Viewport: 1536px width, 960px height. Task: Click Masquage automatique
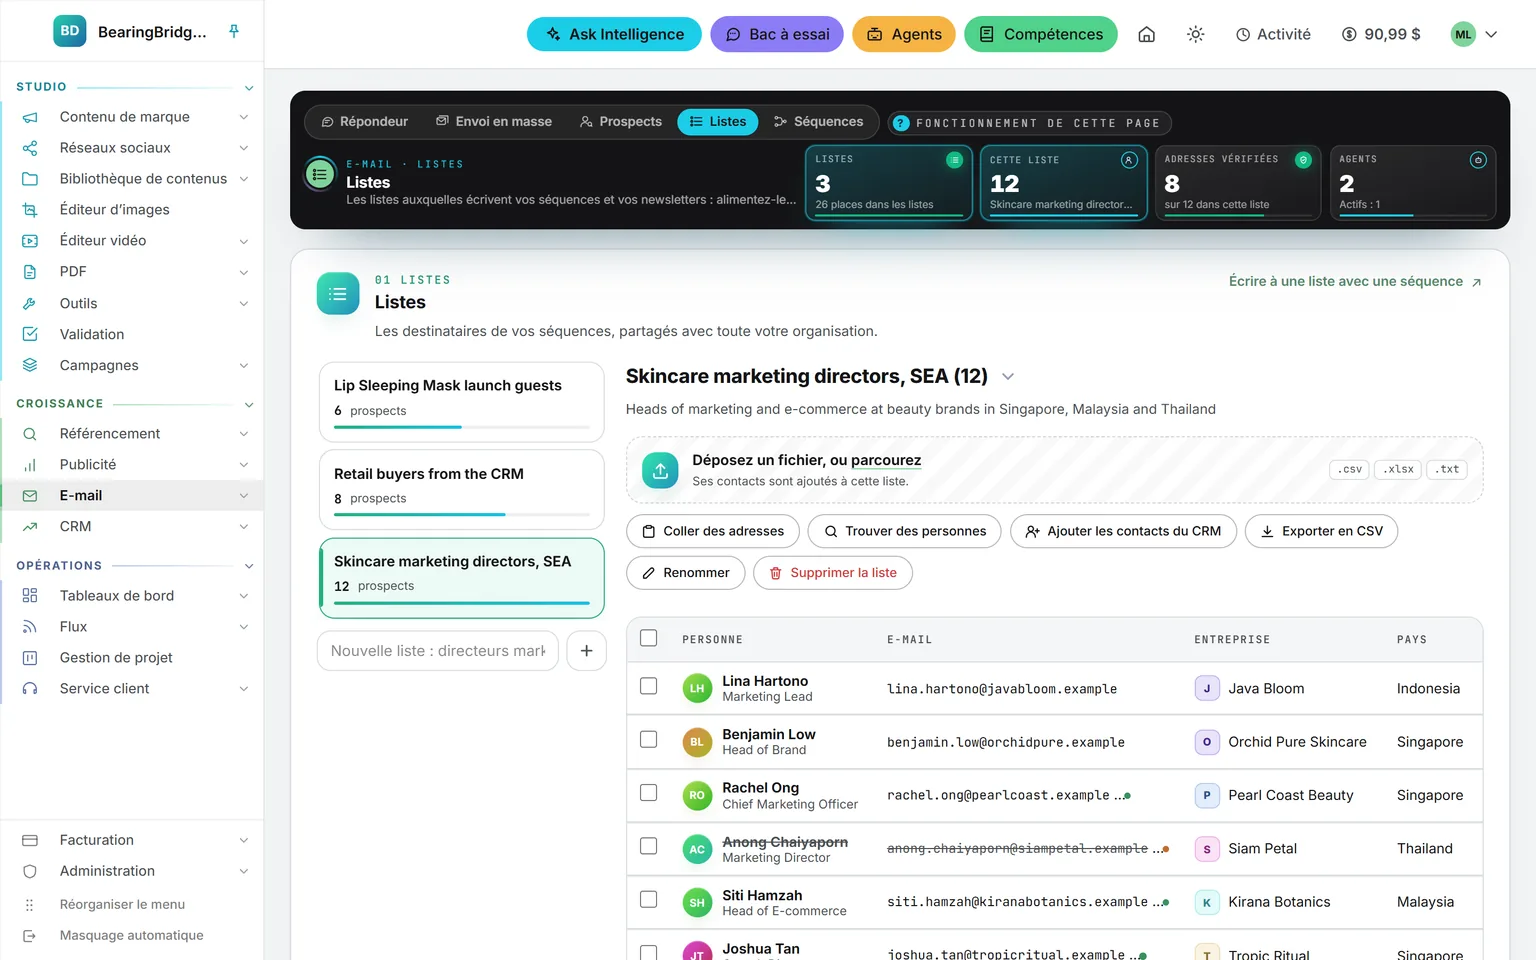(x=131, y=935)
